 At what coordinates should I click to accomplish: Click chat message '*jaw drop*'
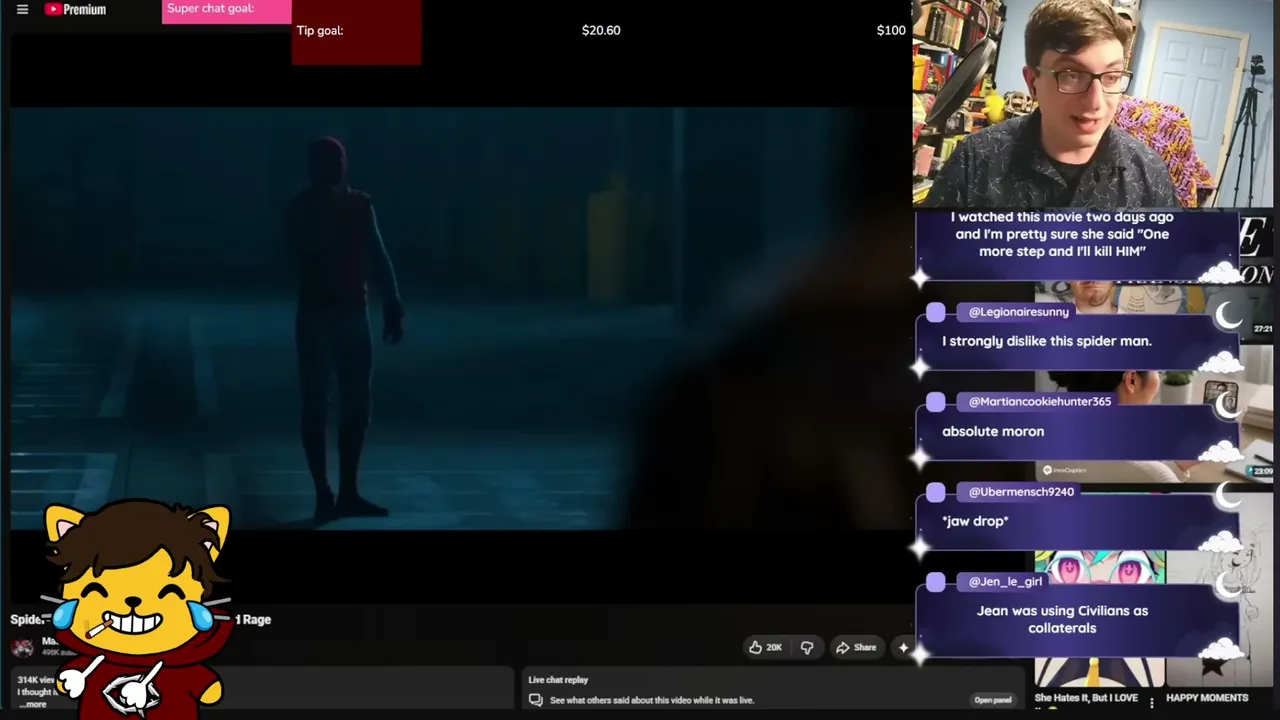click(975, 521)
